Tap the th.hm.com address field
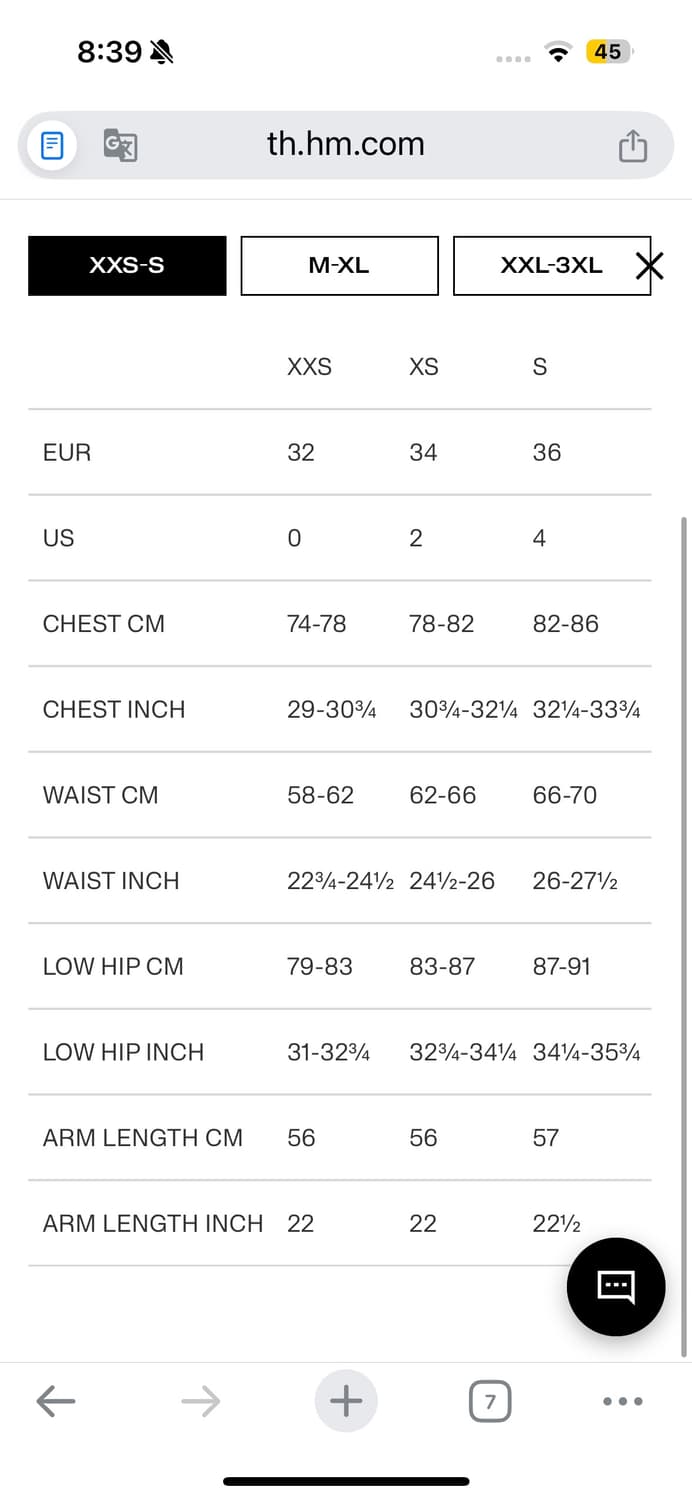Image resolution: width=692 pixels, height=1500 pixels. coord(346,145)
